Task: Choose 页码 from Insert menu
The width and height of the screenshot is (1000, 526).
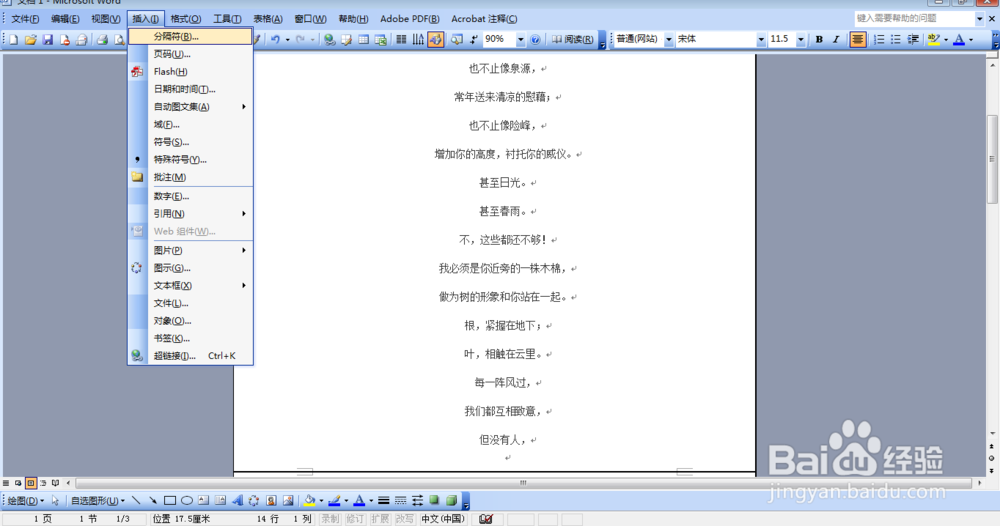Action: pyautogui.click(x=191, y=54)
